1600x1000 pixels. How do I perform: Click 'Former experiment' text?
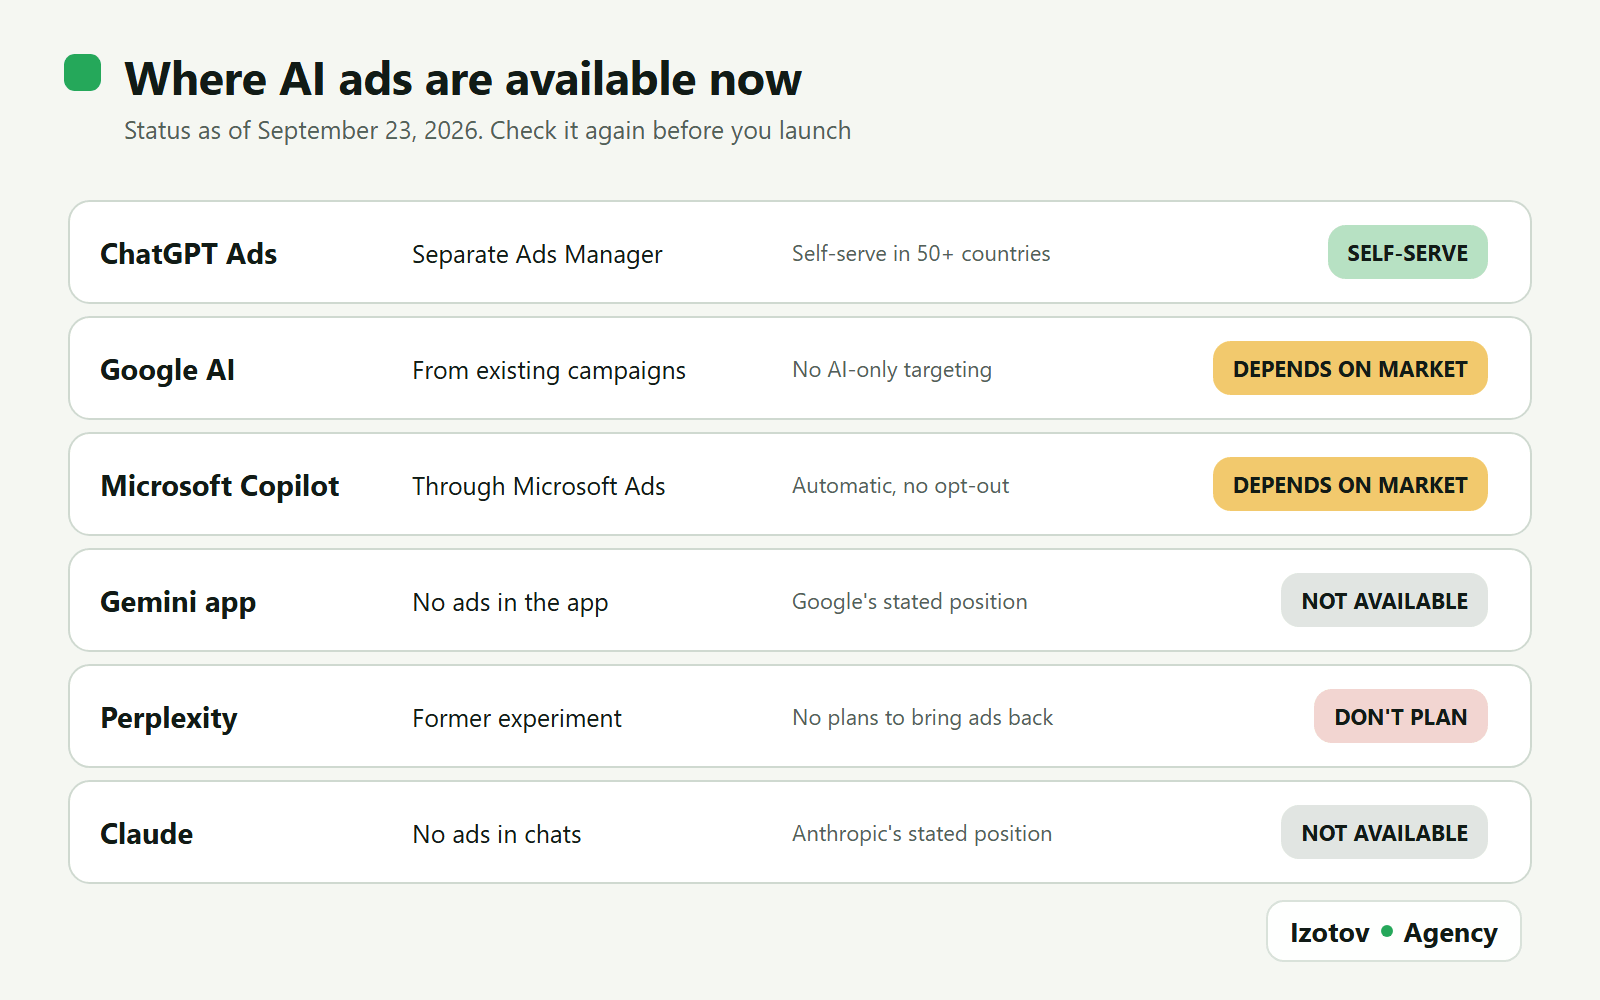click(x=517, y=719)
